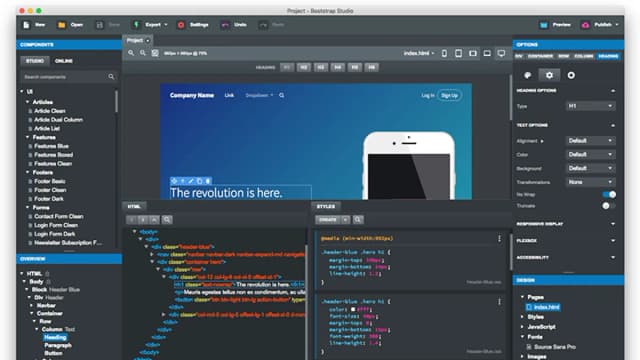Collapse the Text Options section
The width and height of the screenshot is (640, 360).
(x=613, y=125)
